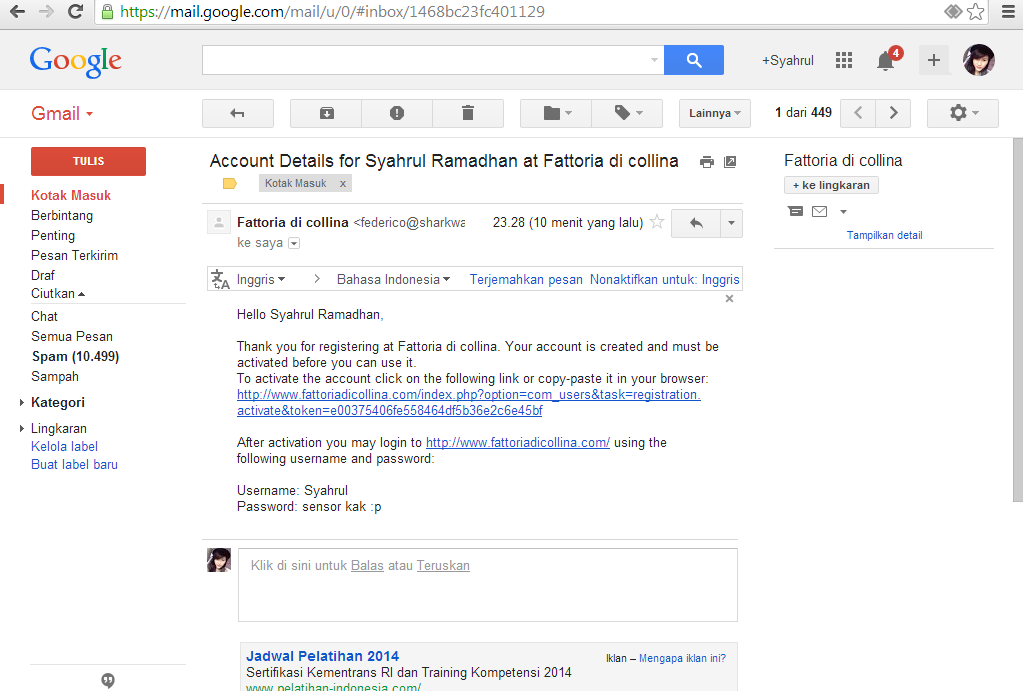Screen dimensions: 1023x691
Task: Open the Move to folder dropdown
Action: [557, 114]
